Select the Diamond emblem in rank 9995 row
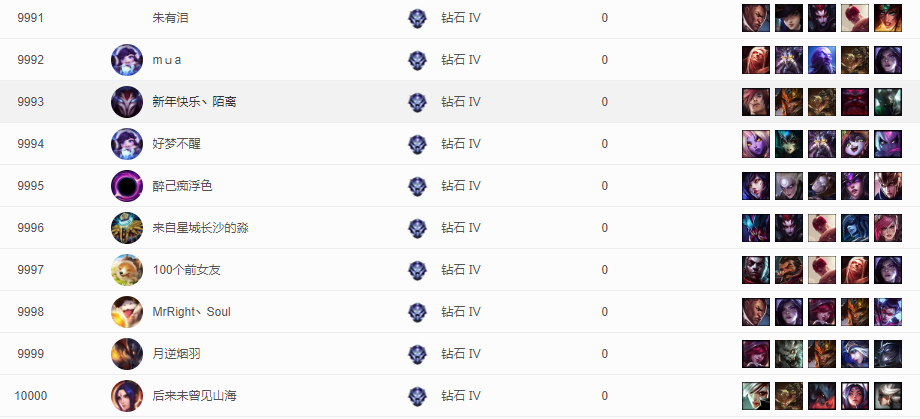Image resolution: width=920 pixels, height=419 pixels. 417,186
